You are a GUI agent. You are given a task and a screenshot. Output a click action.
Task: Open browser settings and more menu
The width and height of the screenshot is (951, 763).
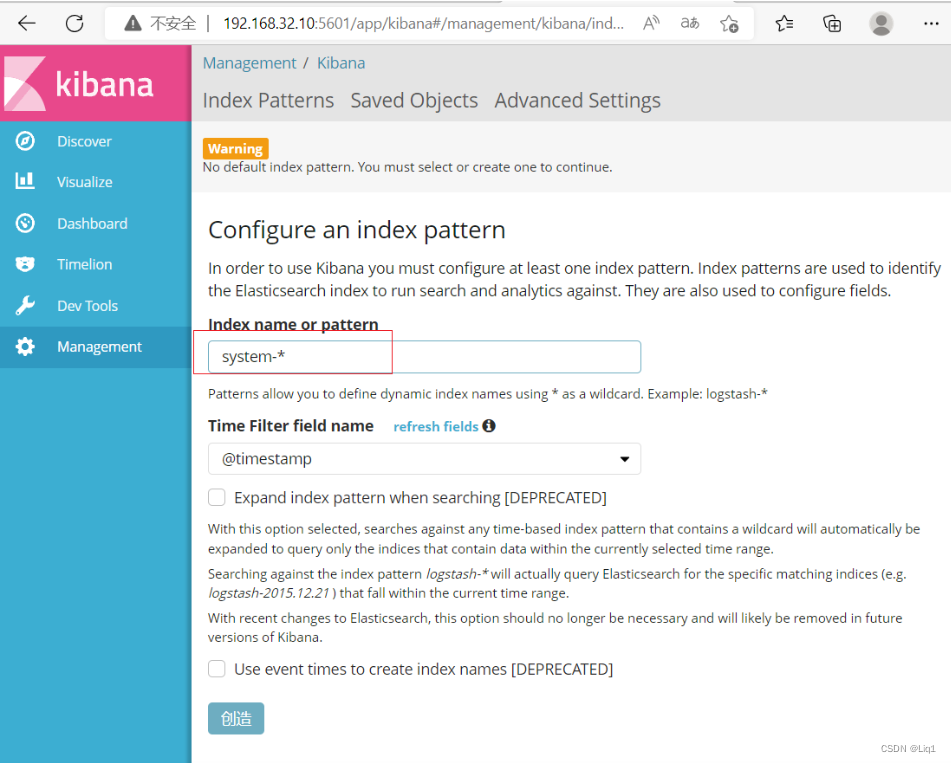tap(931, 24)
